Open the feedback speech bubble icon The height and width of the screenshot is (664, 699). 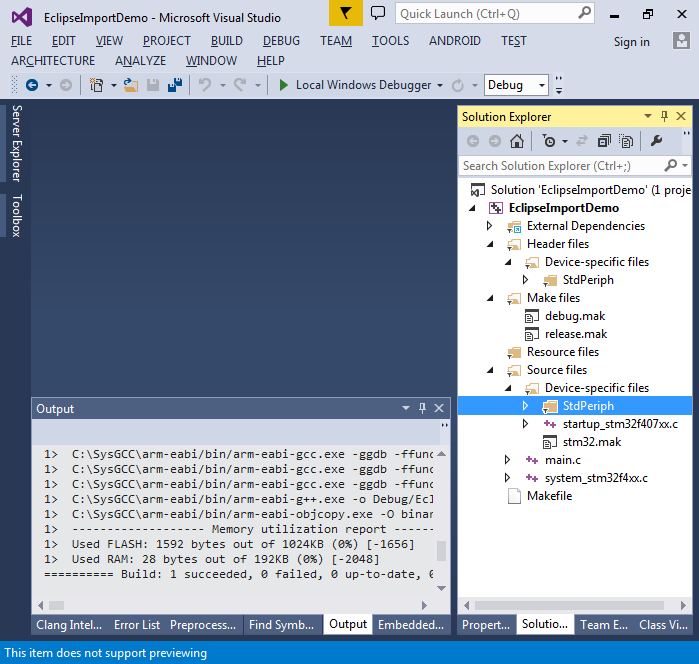378,13
